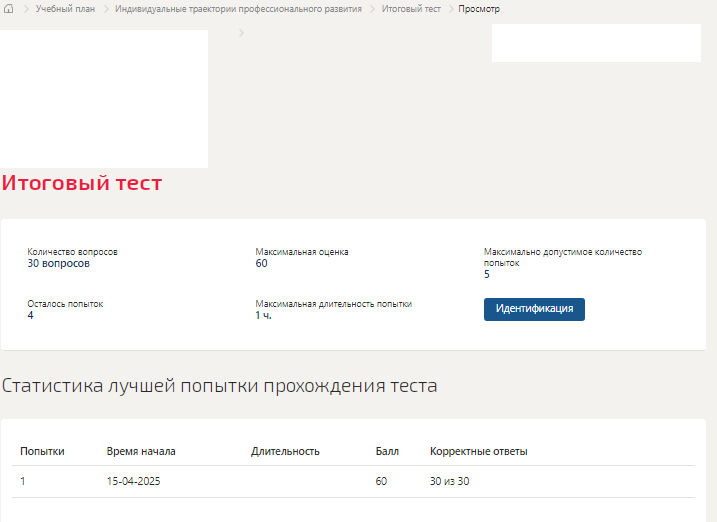Click the Осталось попыток label
717x522 pixels.
click(x=65, y=304)
